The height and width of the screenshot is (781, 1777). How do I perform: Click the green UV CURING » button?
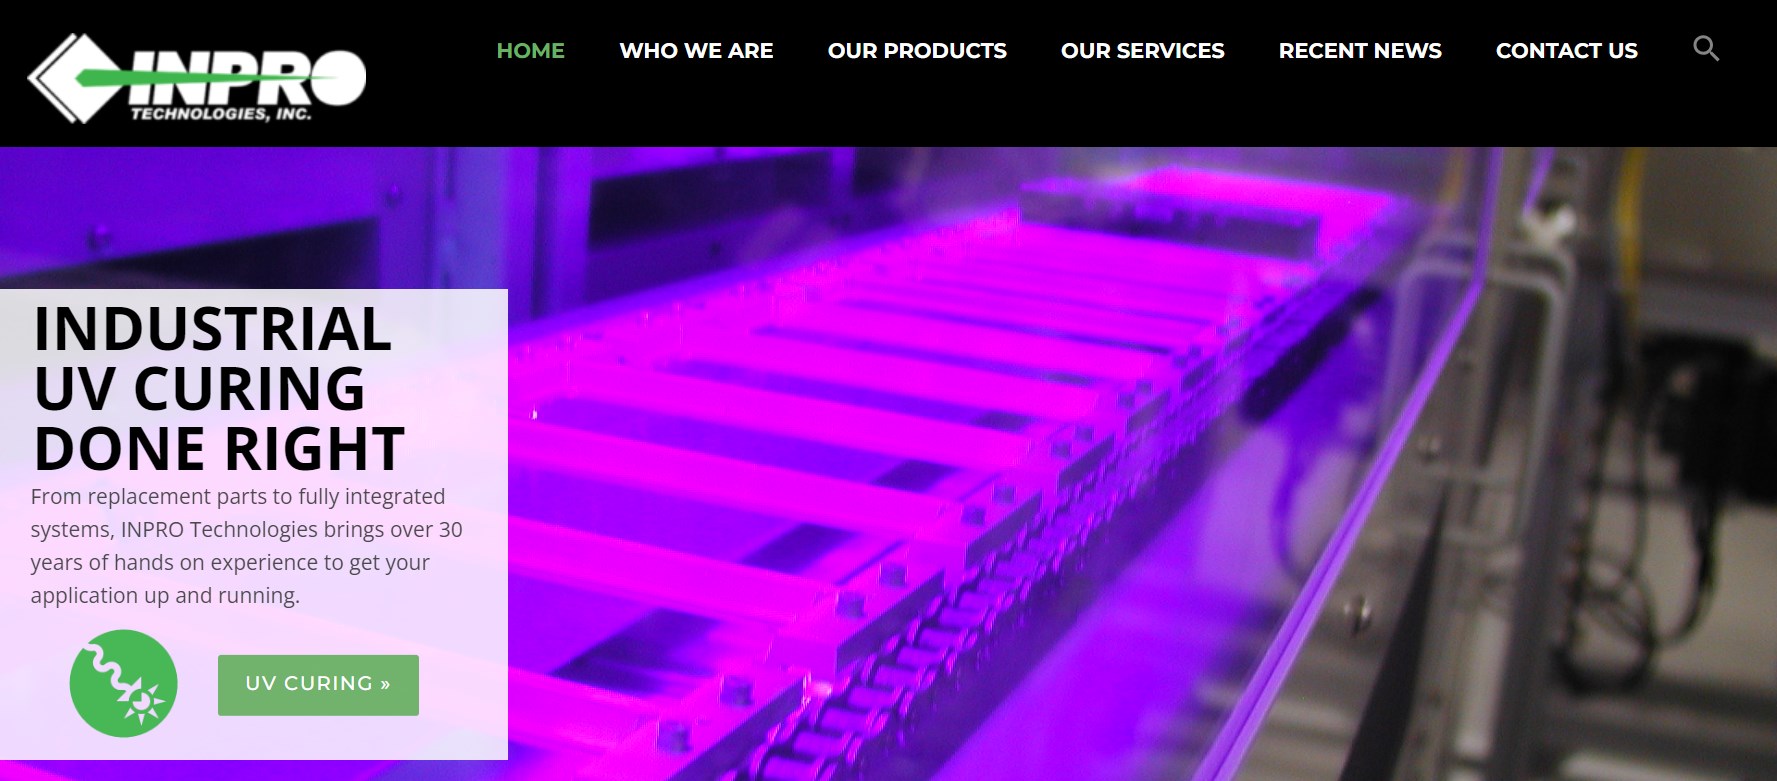[x=318, y=685]
